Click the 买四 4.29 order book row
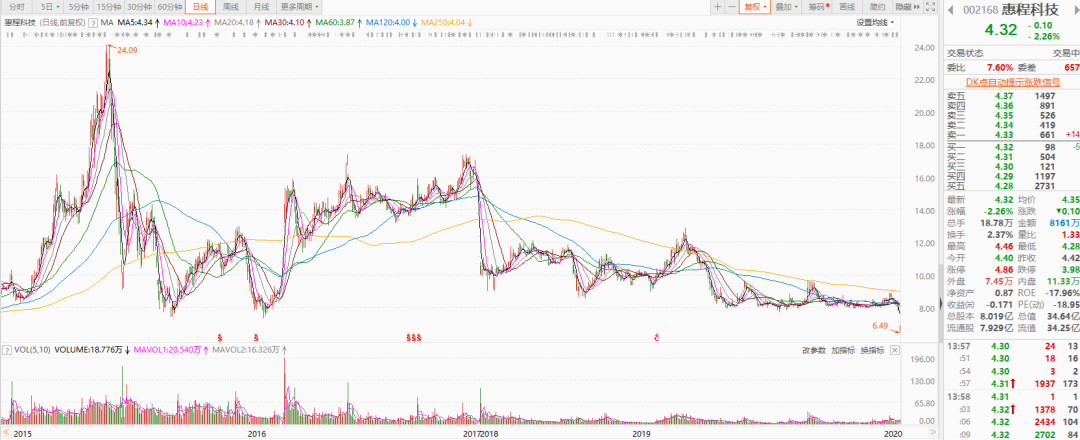The image size is (1080, 440). point(1011,177)
